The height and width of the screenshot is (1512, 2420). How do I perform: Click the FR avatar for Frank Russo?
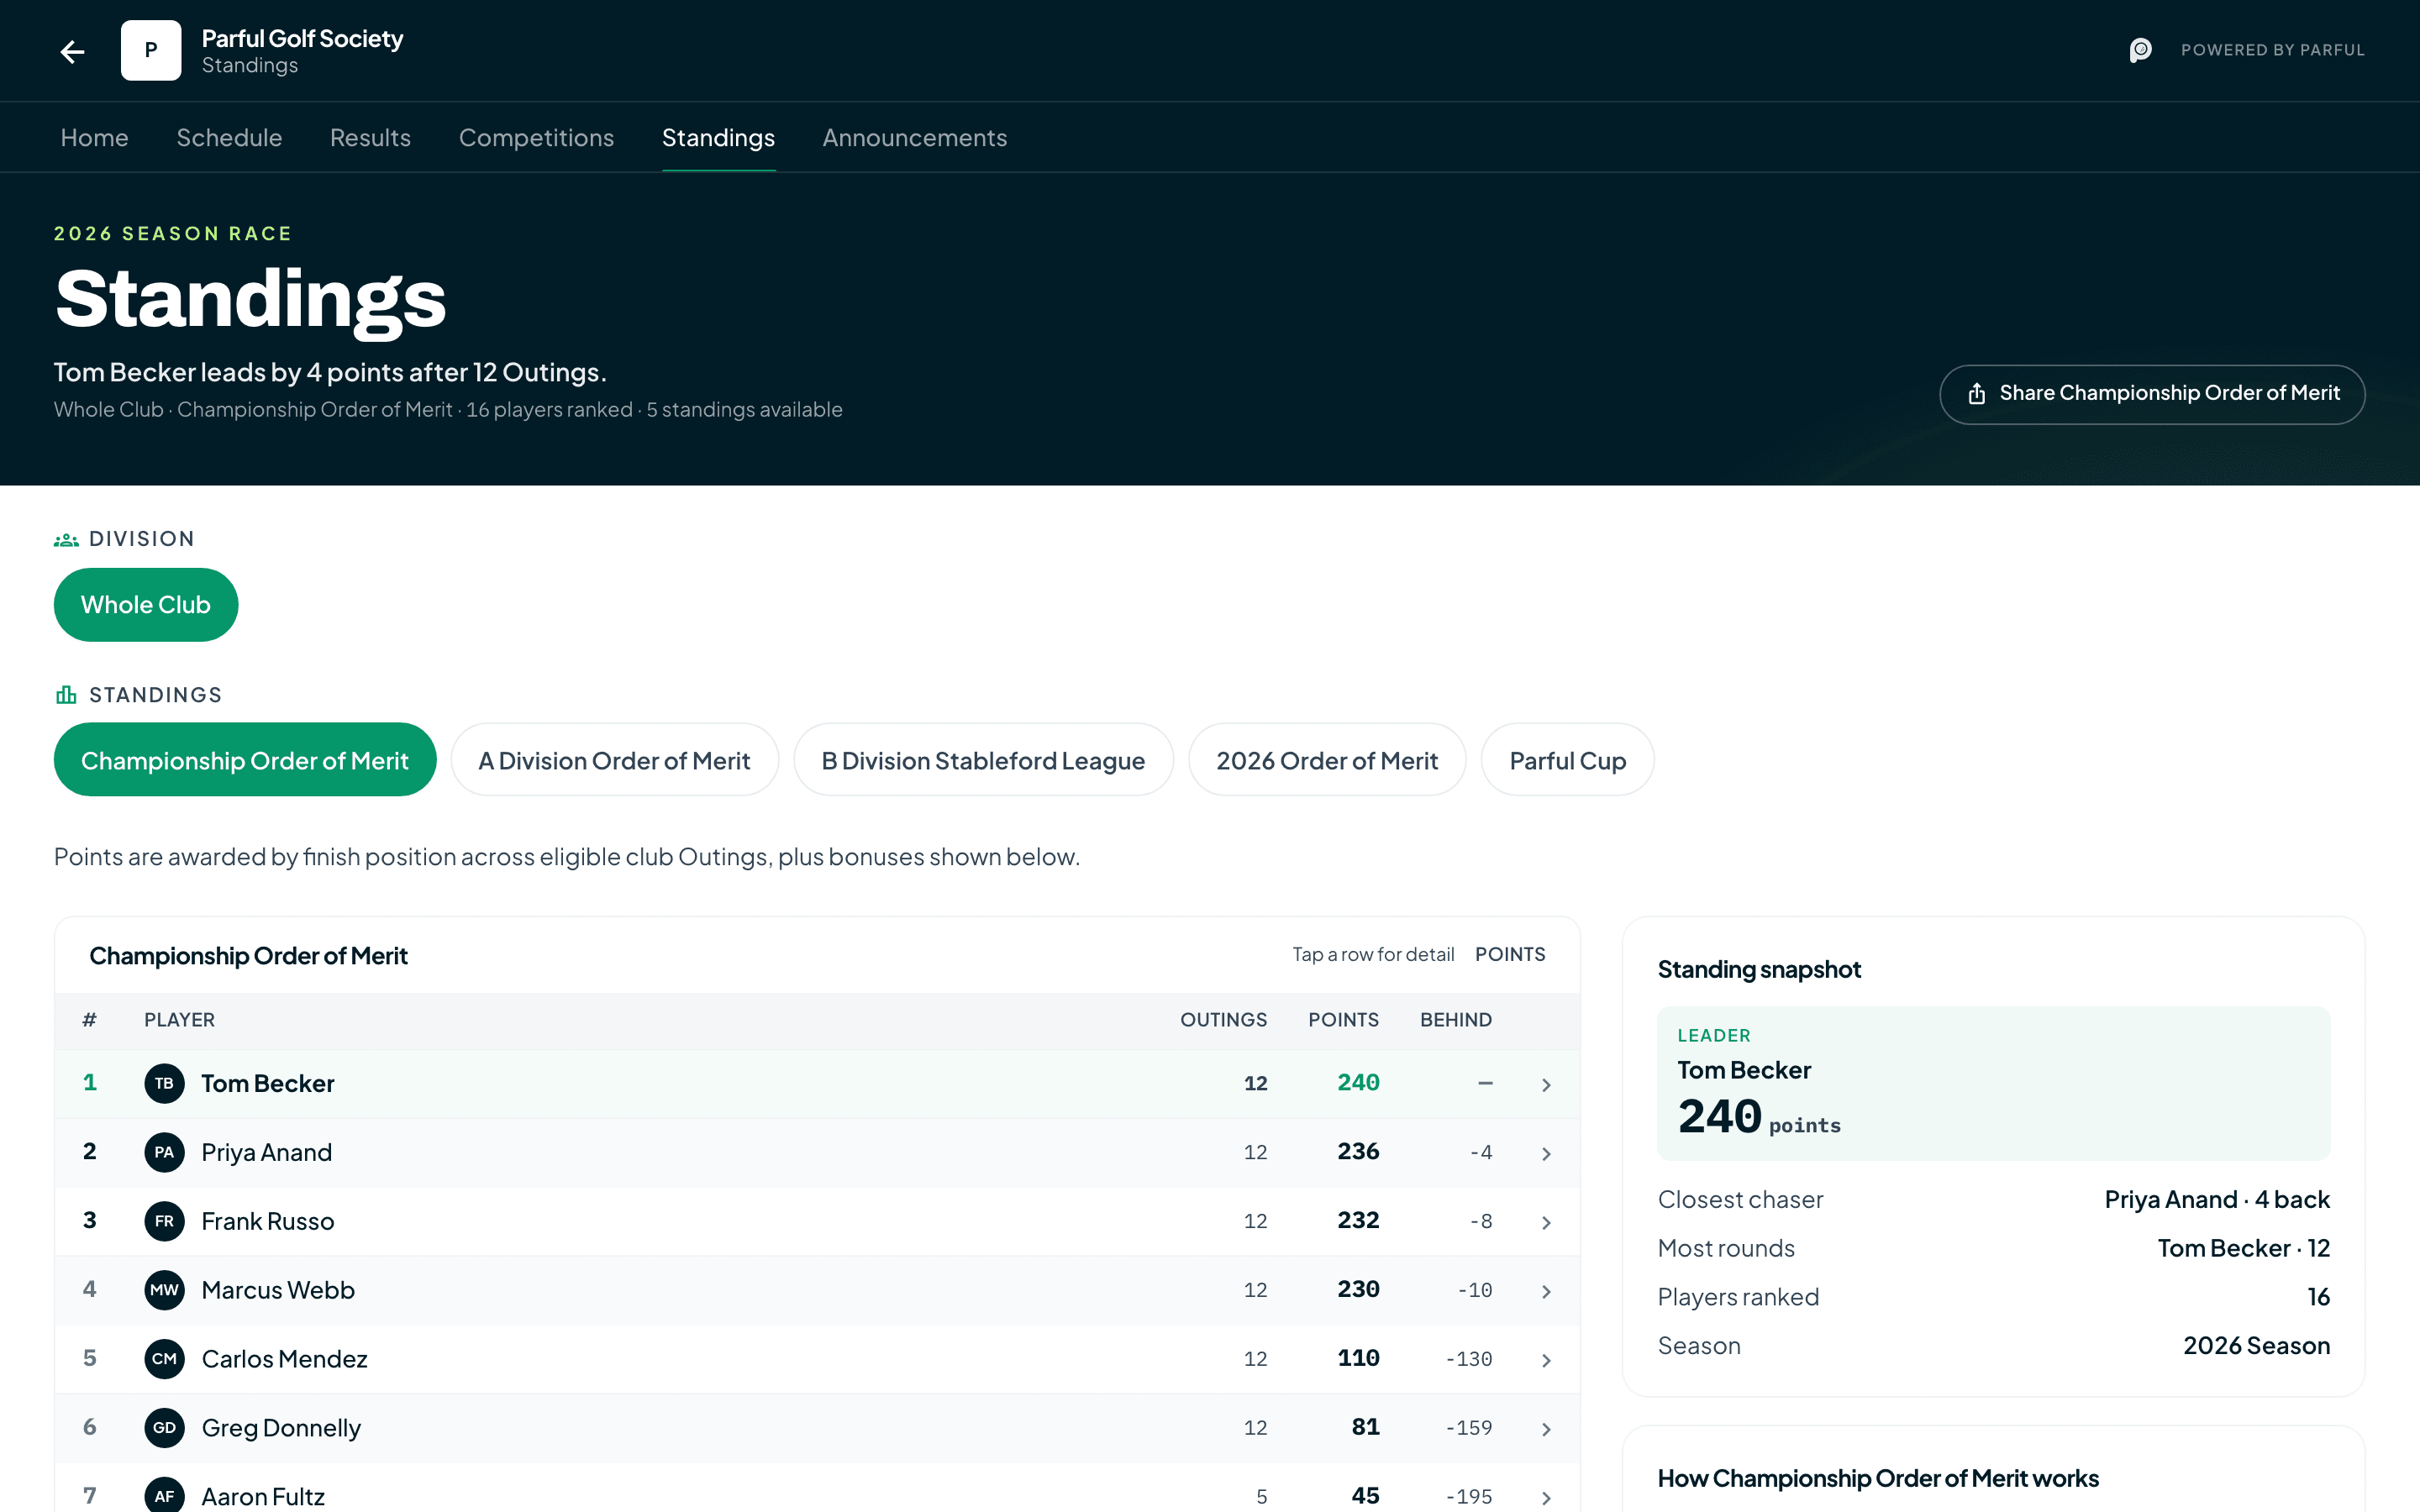click(x=164, y=1221)
